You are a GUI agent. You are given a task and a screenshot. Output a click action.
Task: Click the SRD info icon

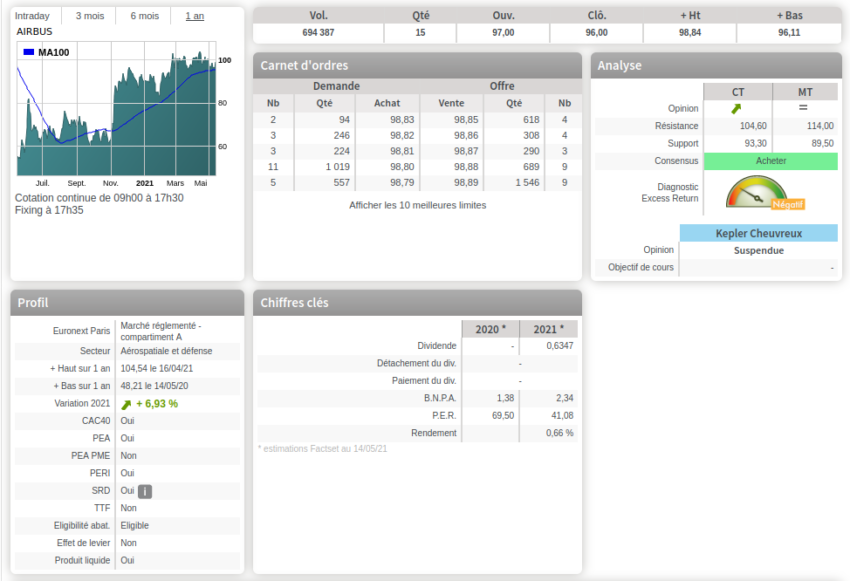coord(144,491)
